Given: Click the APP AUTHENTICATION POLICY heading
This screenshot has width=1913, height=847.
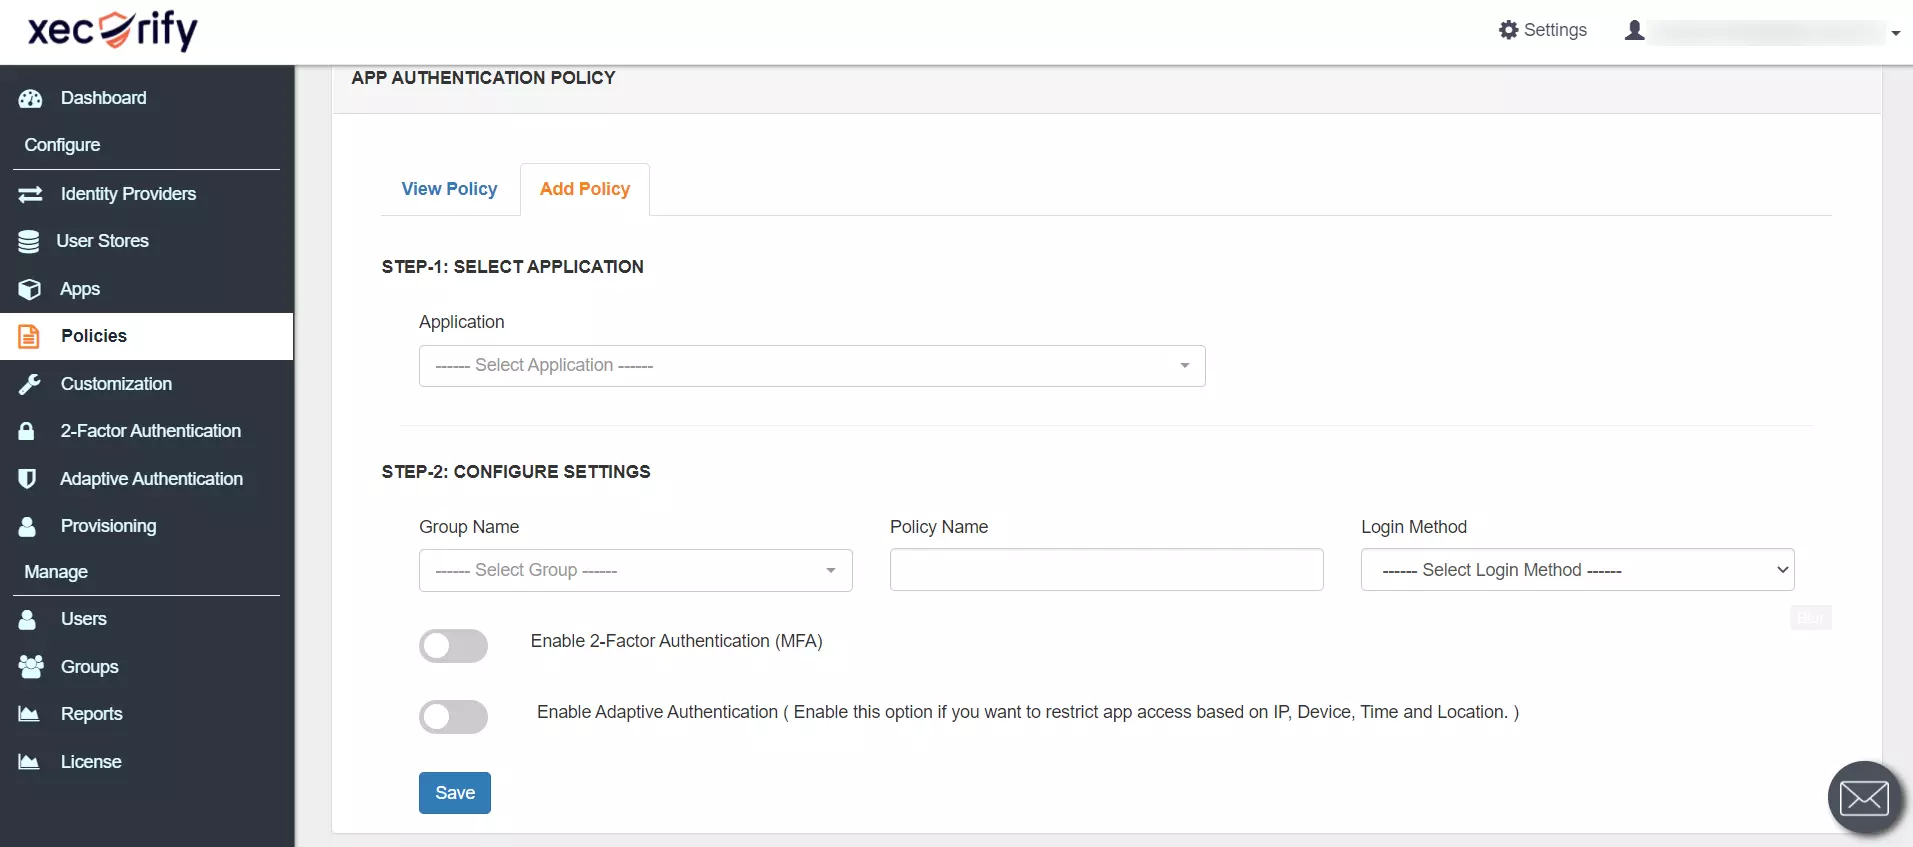Looking at the screenshot, I should (483, 78).
